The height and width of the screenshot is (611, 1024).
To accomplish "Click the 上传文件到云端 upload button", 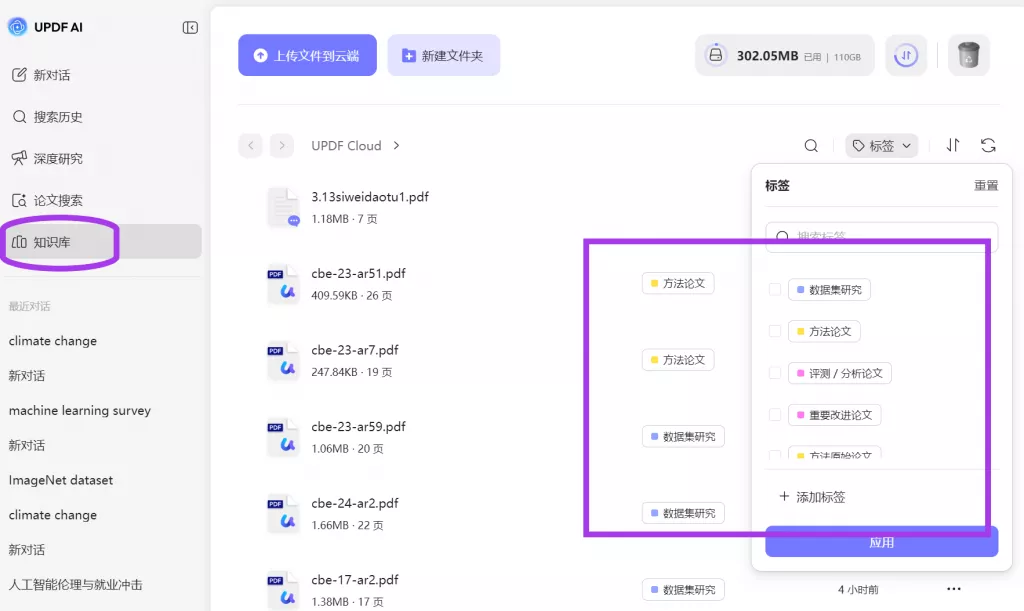I will point(307,55).
